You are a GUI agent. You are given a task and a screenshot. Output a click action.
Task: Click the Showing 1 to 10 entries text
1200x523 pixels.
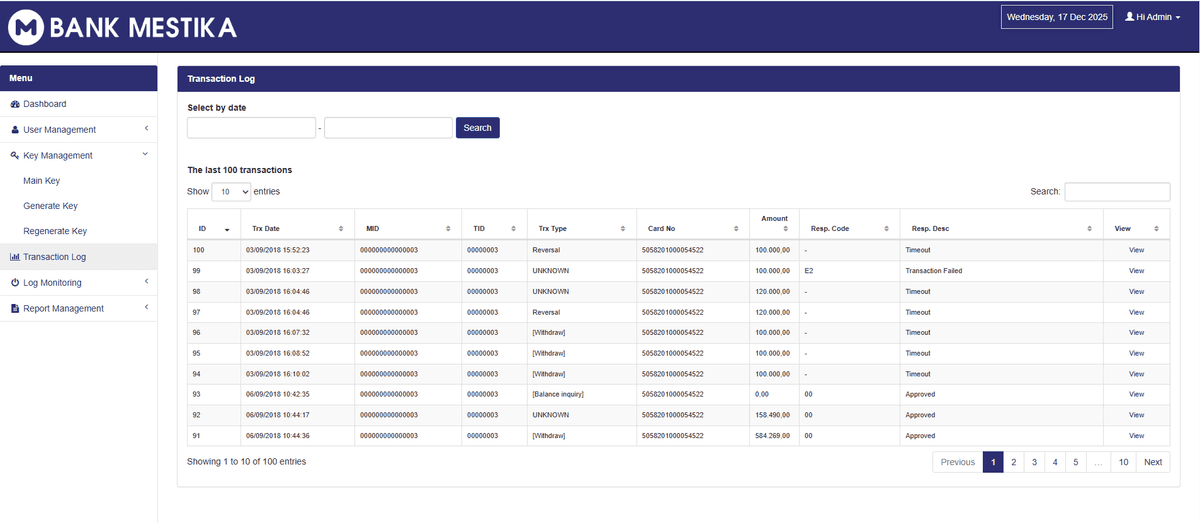coord(247,462)
